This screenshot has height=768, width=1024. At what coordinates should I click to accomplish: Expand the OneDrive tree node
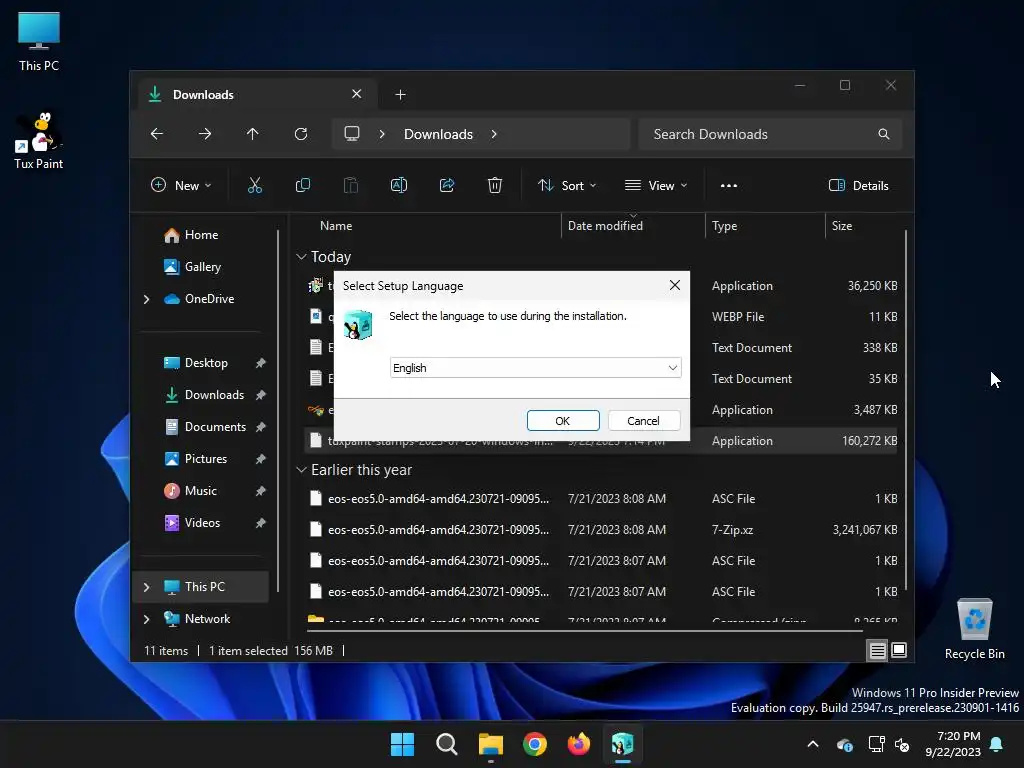pos(146,299)
